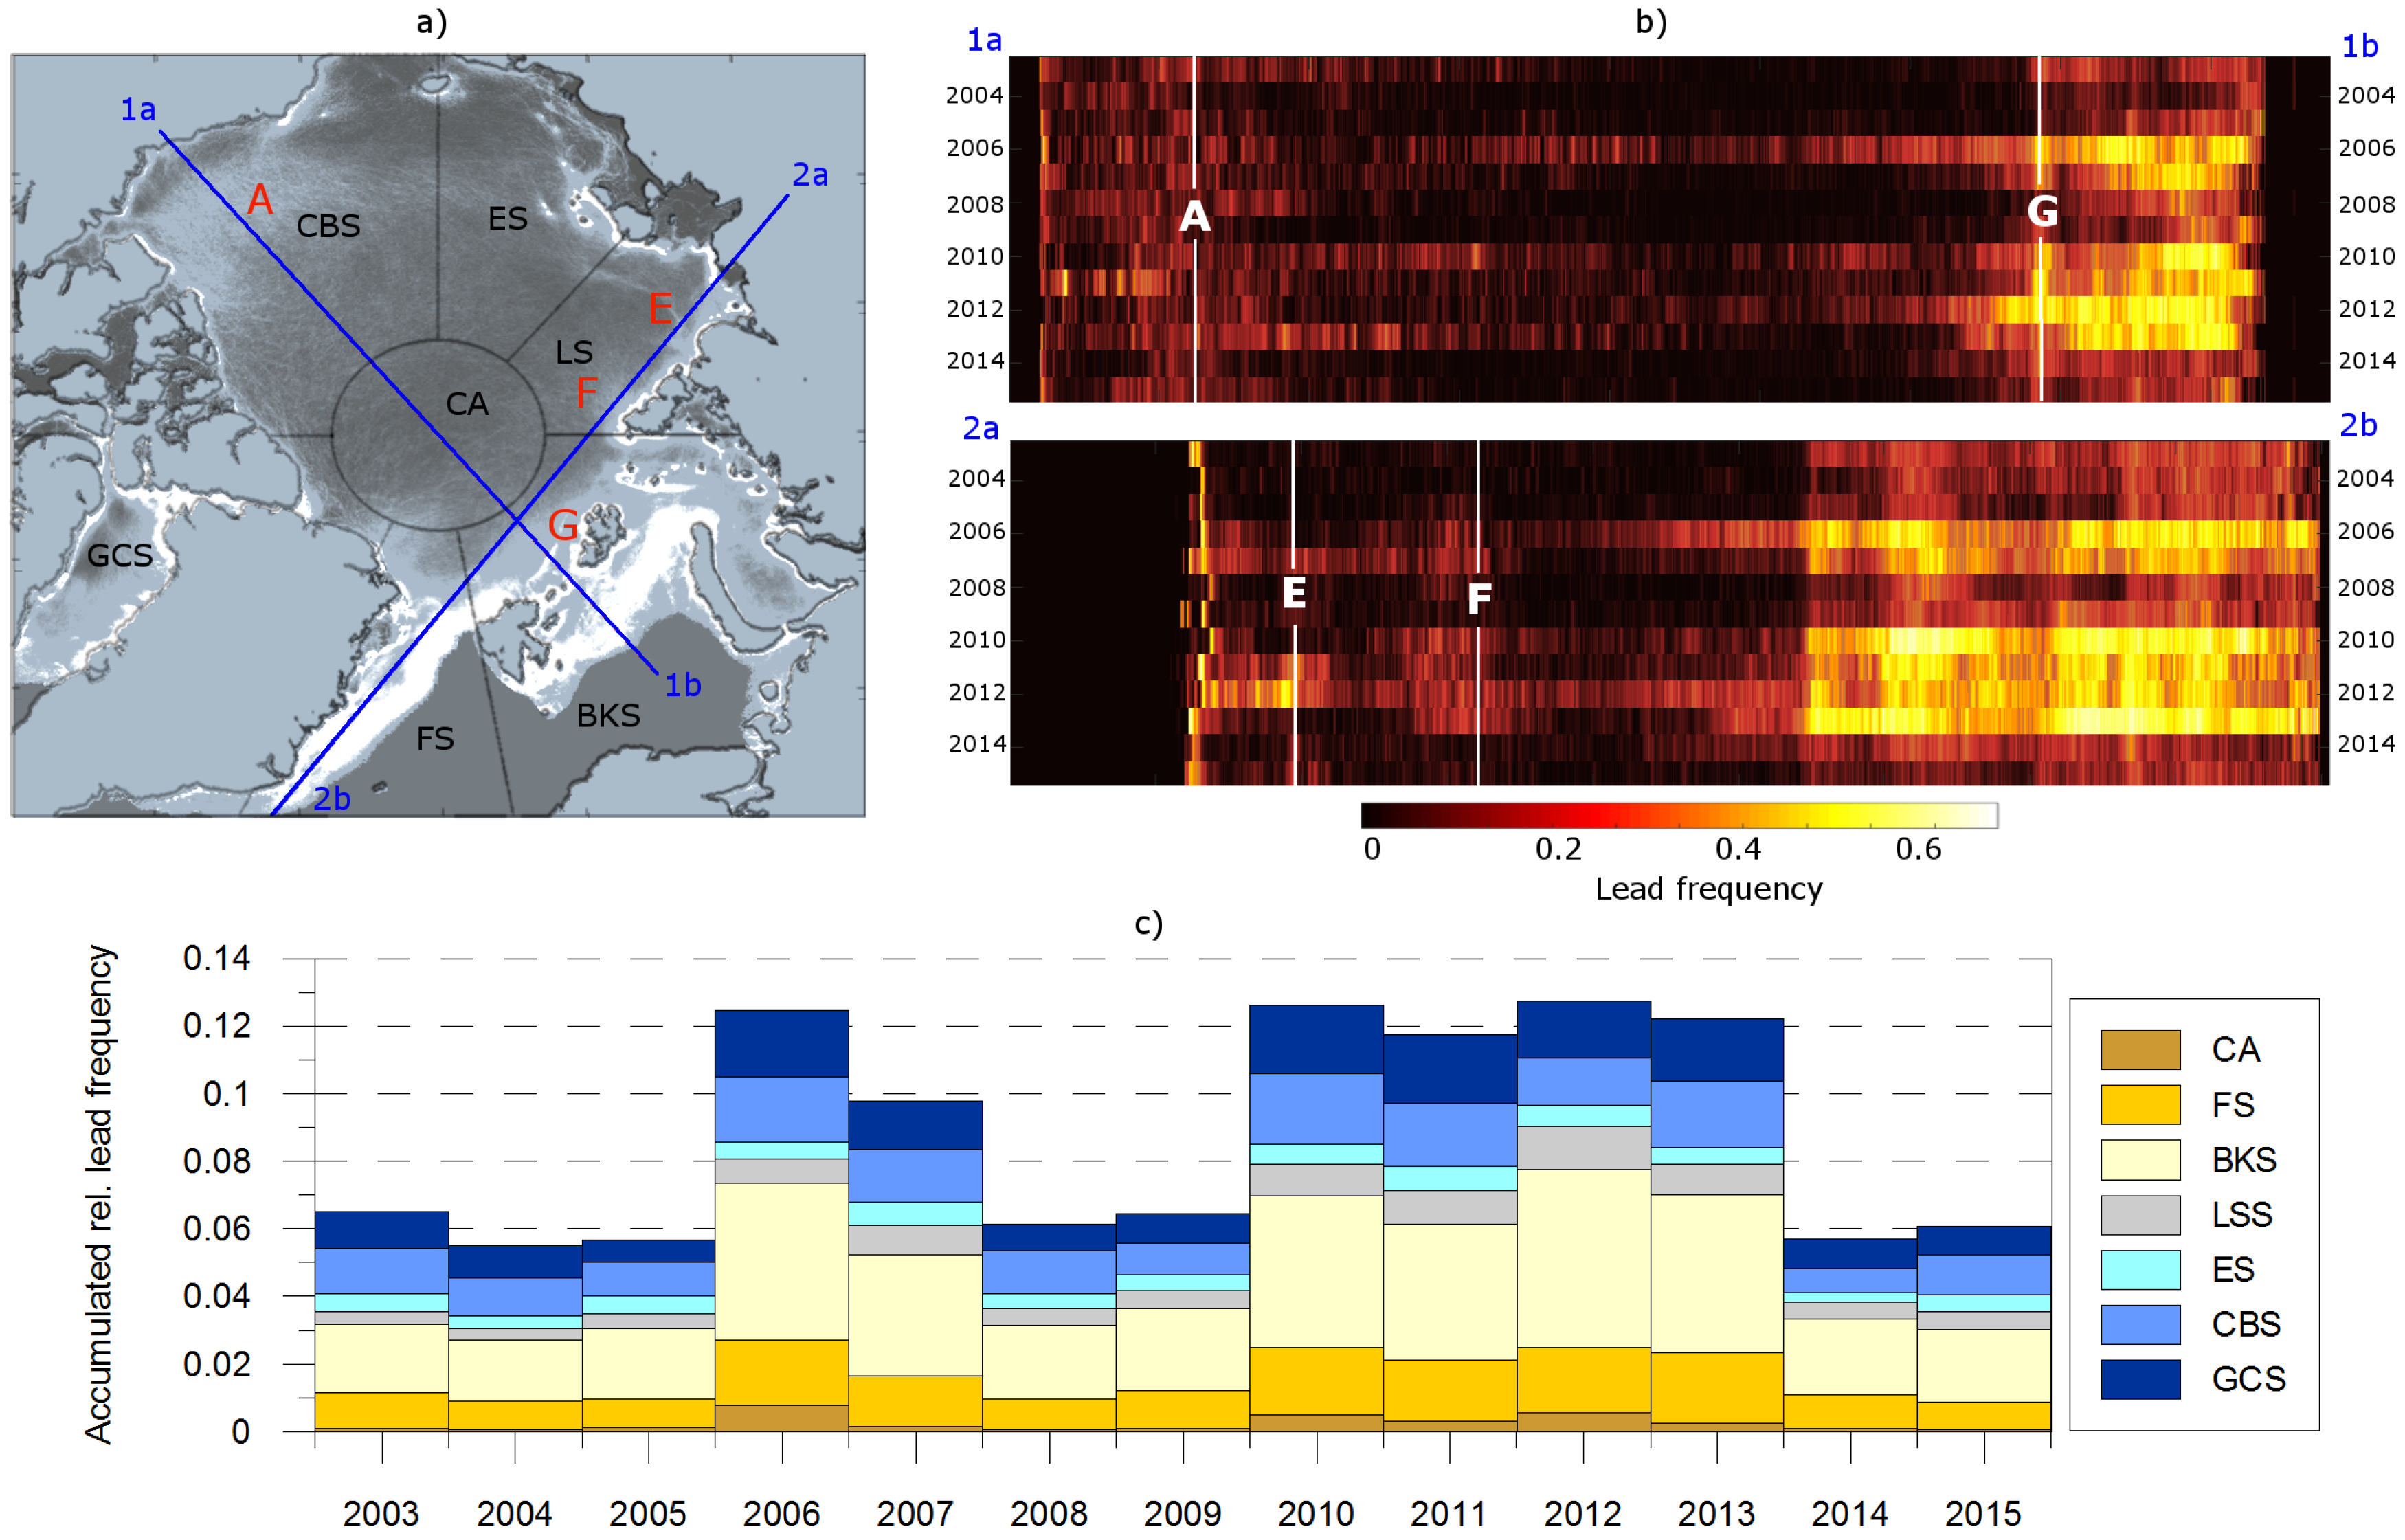Click the BKS region label on map
Viewport: 2405px width, 1540px height.
click(608, 715)
